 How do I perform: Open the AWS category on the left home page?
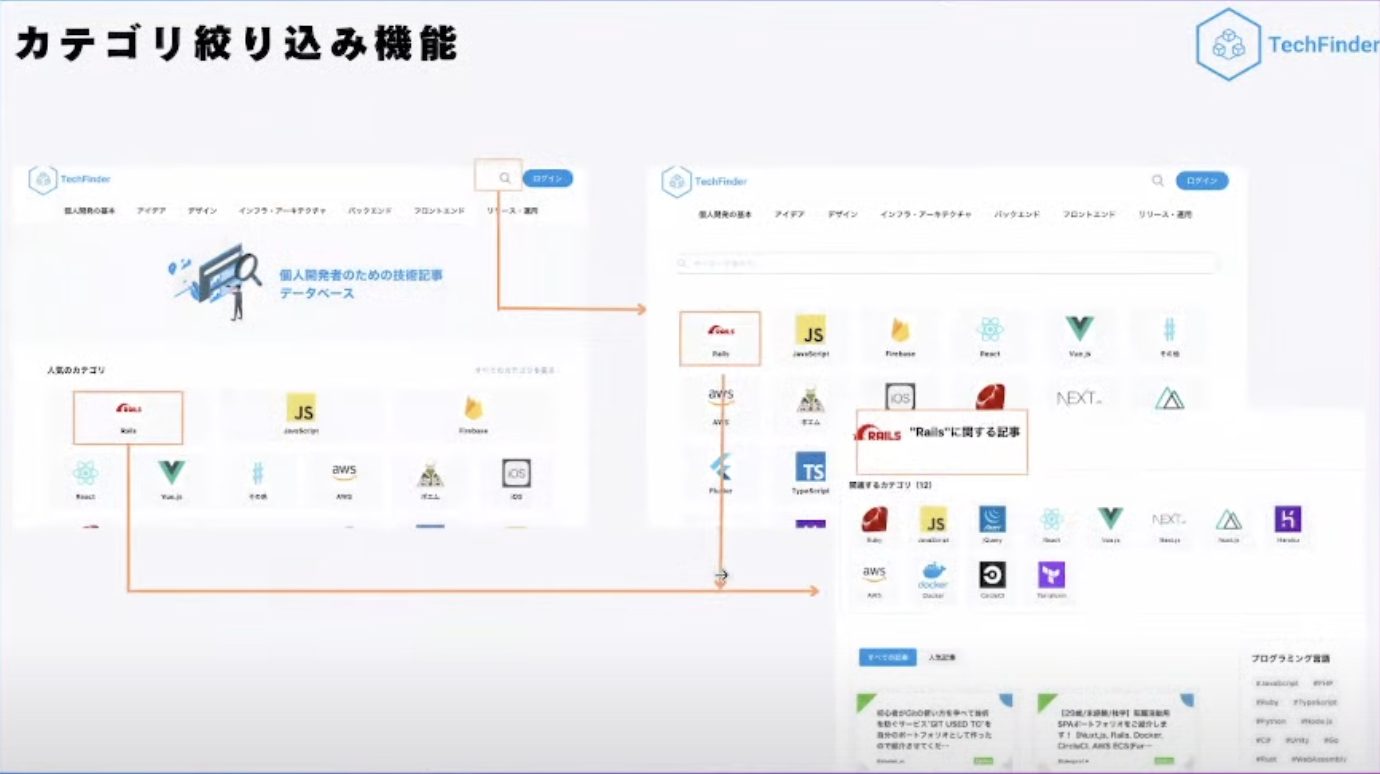[344, 480]
